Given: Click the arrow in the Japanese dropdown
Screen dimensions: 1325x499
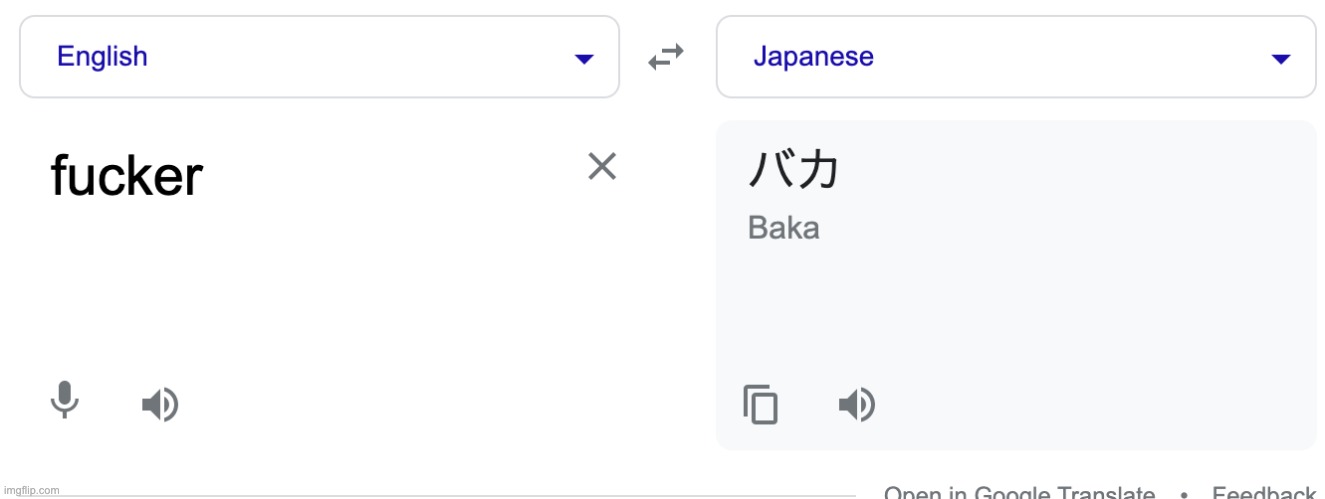Looking at the screenshot, I should point(1280,59).
